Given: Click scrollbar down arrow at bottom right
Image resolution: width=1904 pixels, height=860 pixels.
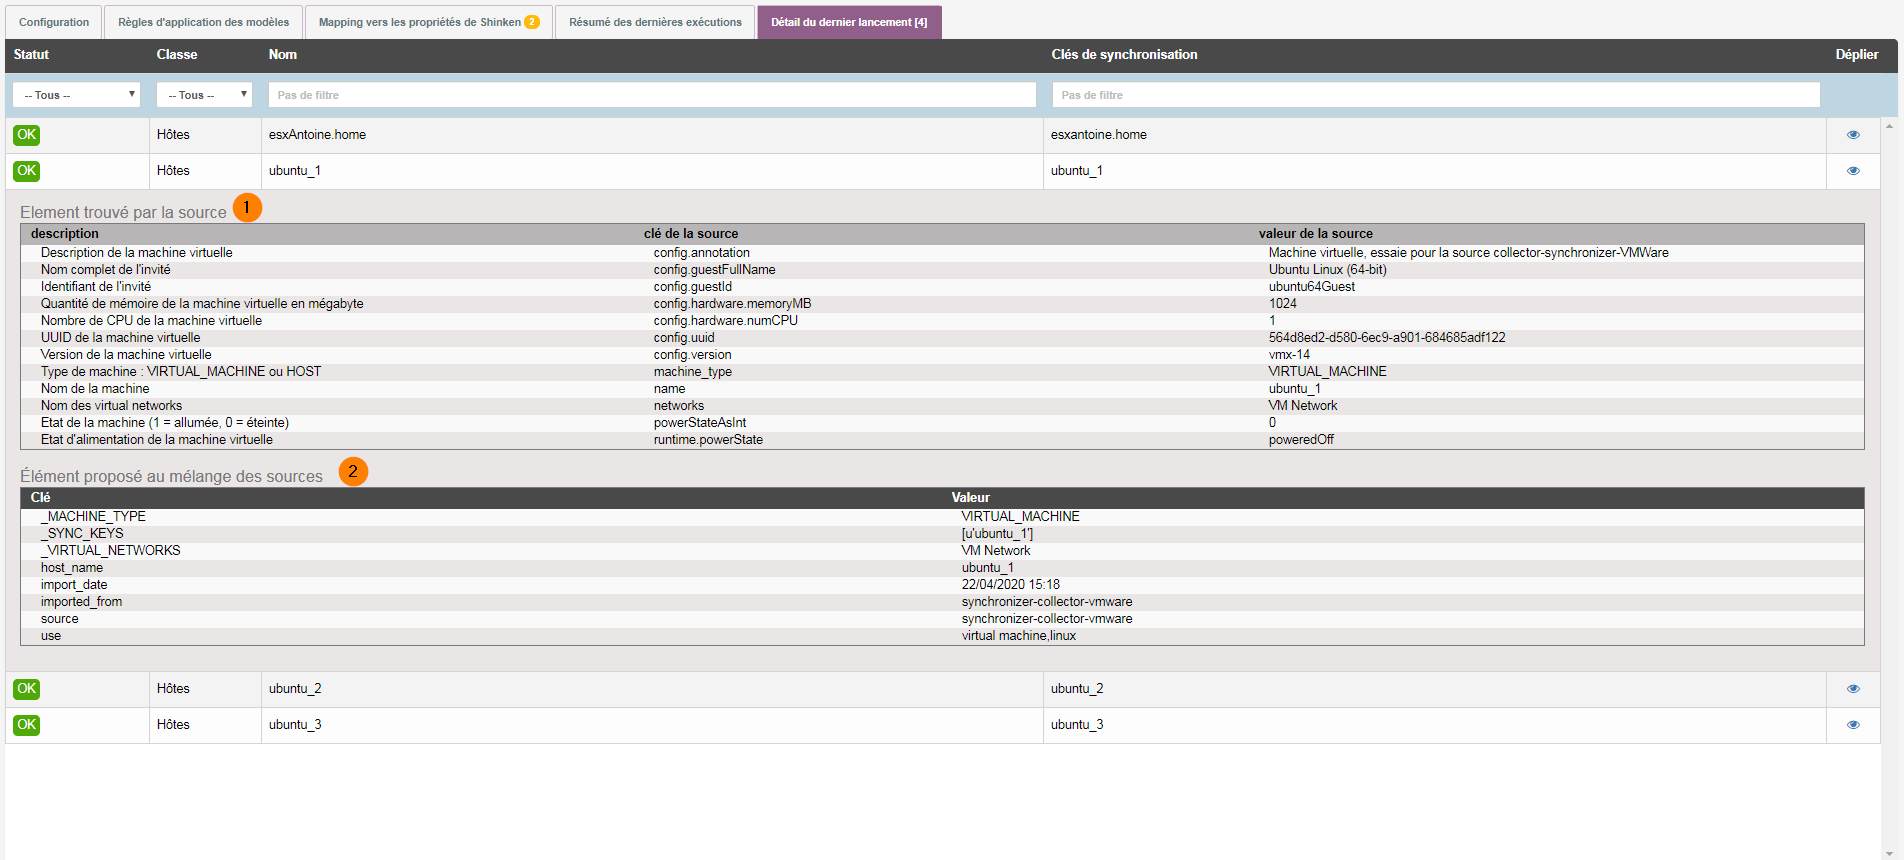Looking at the screenshot, I should point(1889,853).
